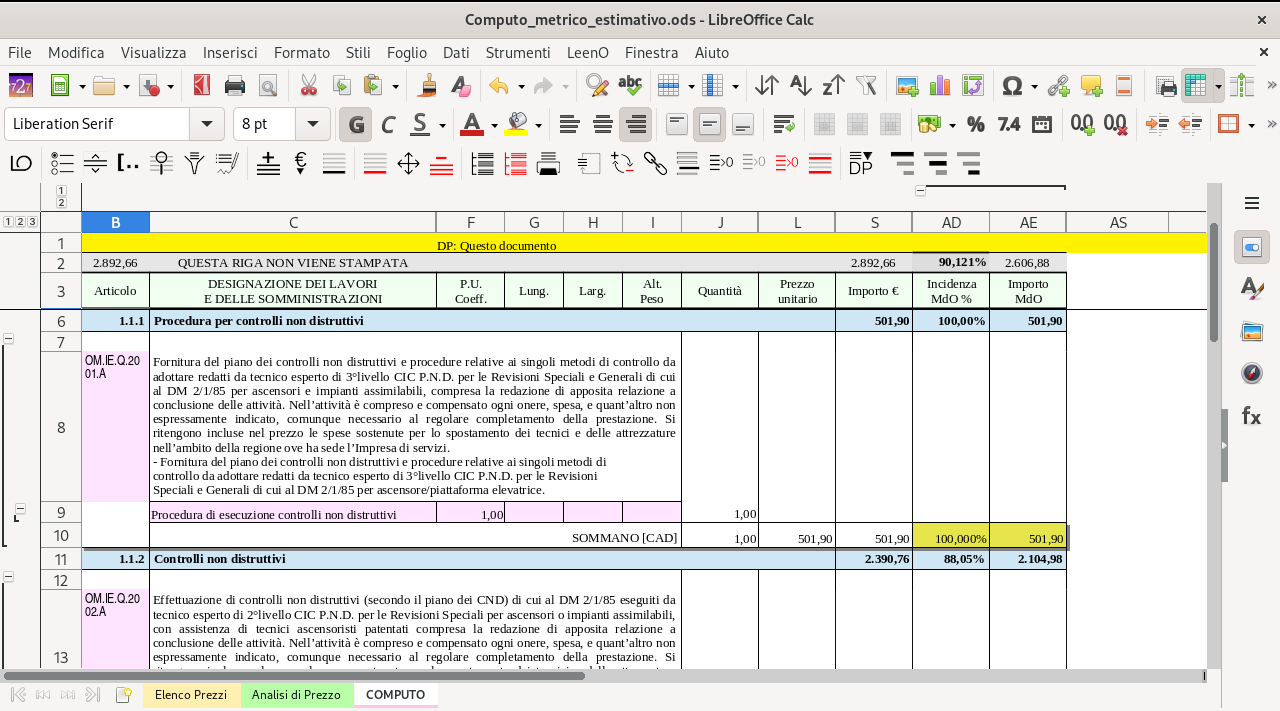Click the LeenO euro toolbar icon
This screenshot has height=711, width=1280.
click(x=301, y=163)
